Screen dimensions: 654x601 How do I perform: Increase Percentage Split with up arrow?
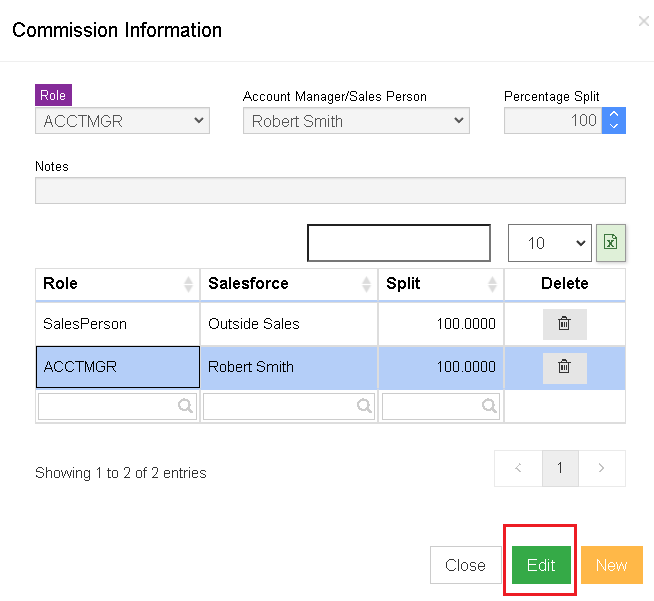coord(614,114)
